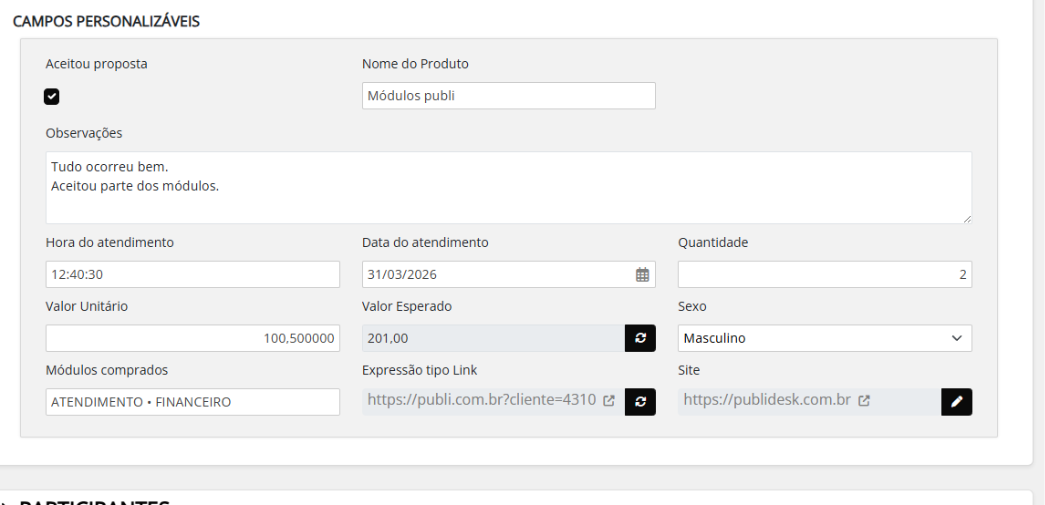This screenshot has width=1045, height=505.
Task: Click the Módulos comprados field
Action: (x=193, y=402)
